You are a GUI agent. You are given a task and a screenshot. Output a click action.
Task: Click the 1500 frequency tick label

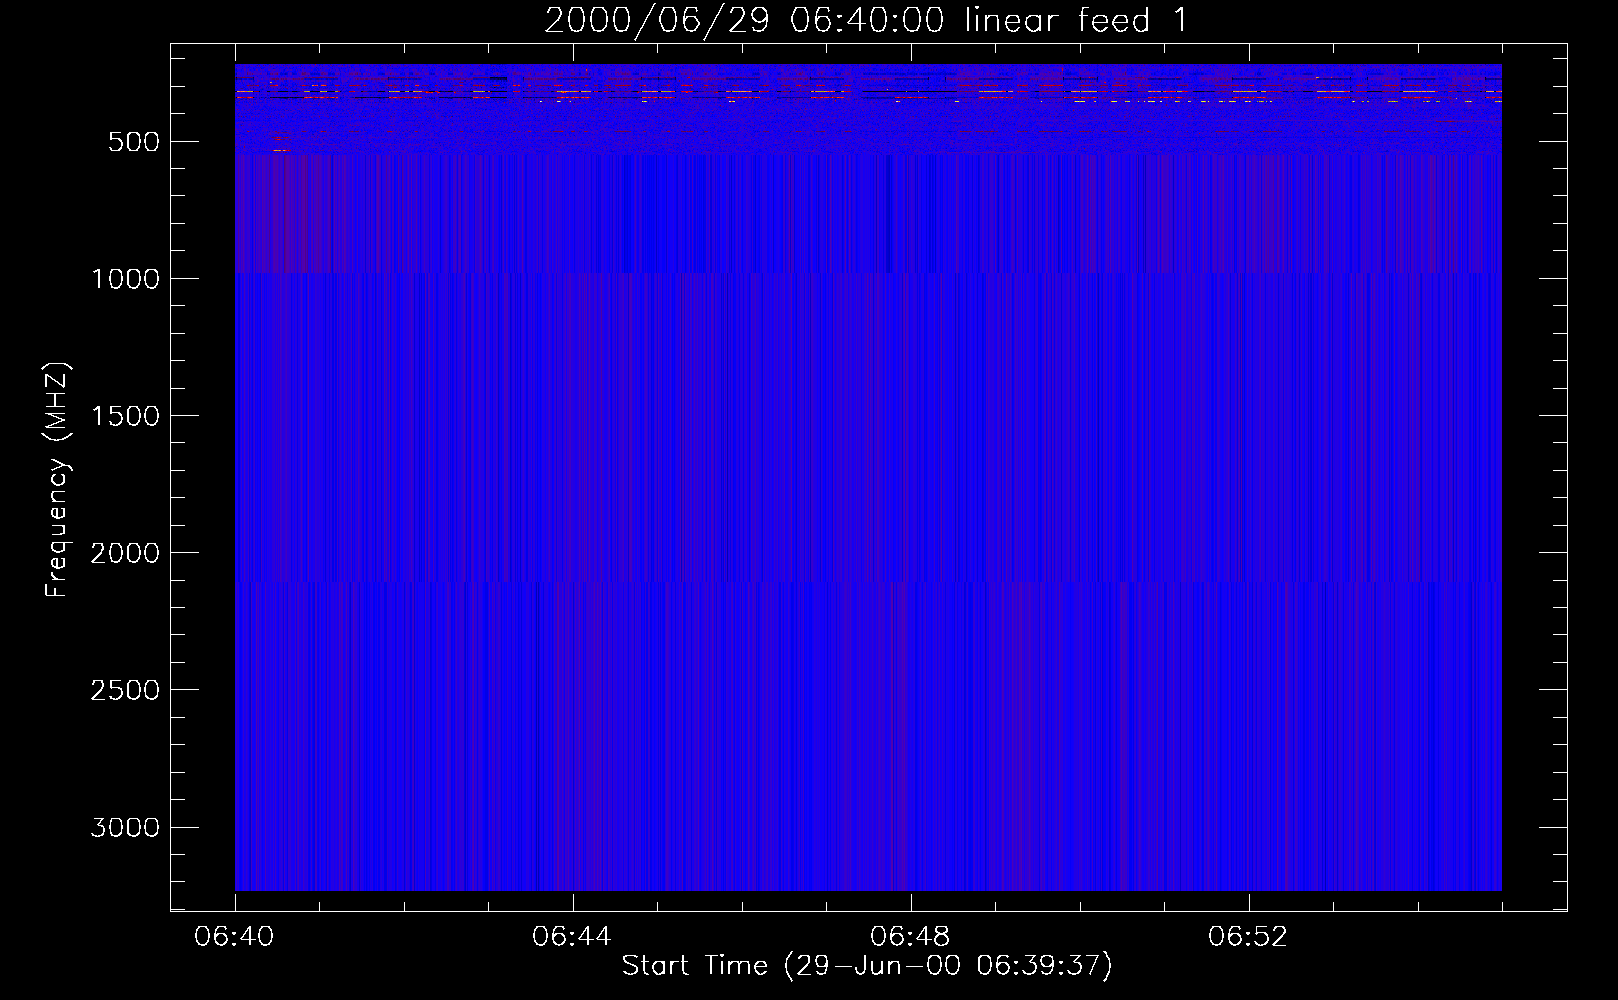pyautogui.click(x=125, y=416)
